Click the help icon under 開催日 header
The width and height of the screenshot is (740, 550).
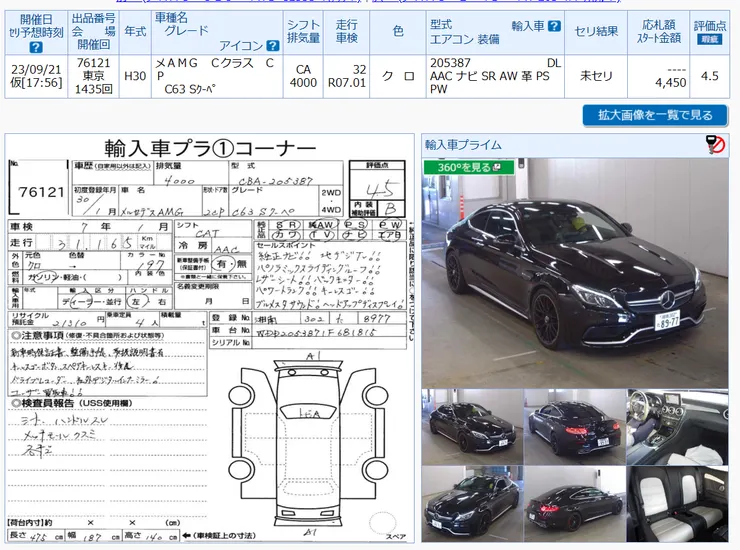click(x=36, y=47)
